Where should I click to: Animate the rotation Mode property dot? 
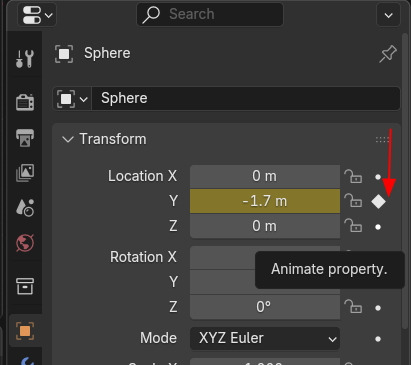coord(378,339)
